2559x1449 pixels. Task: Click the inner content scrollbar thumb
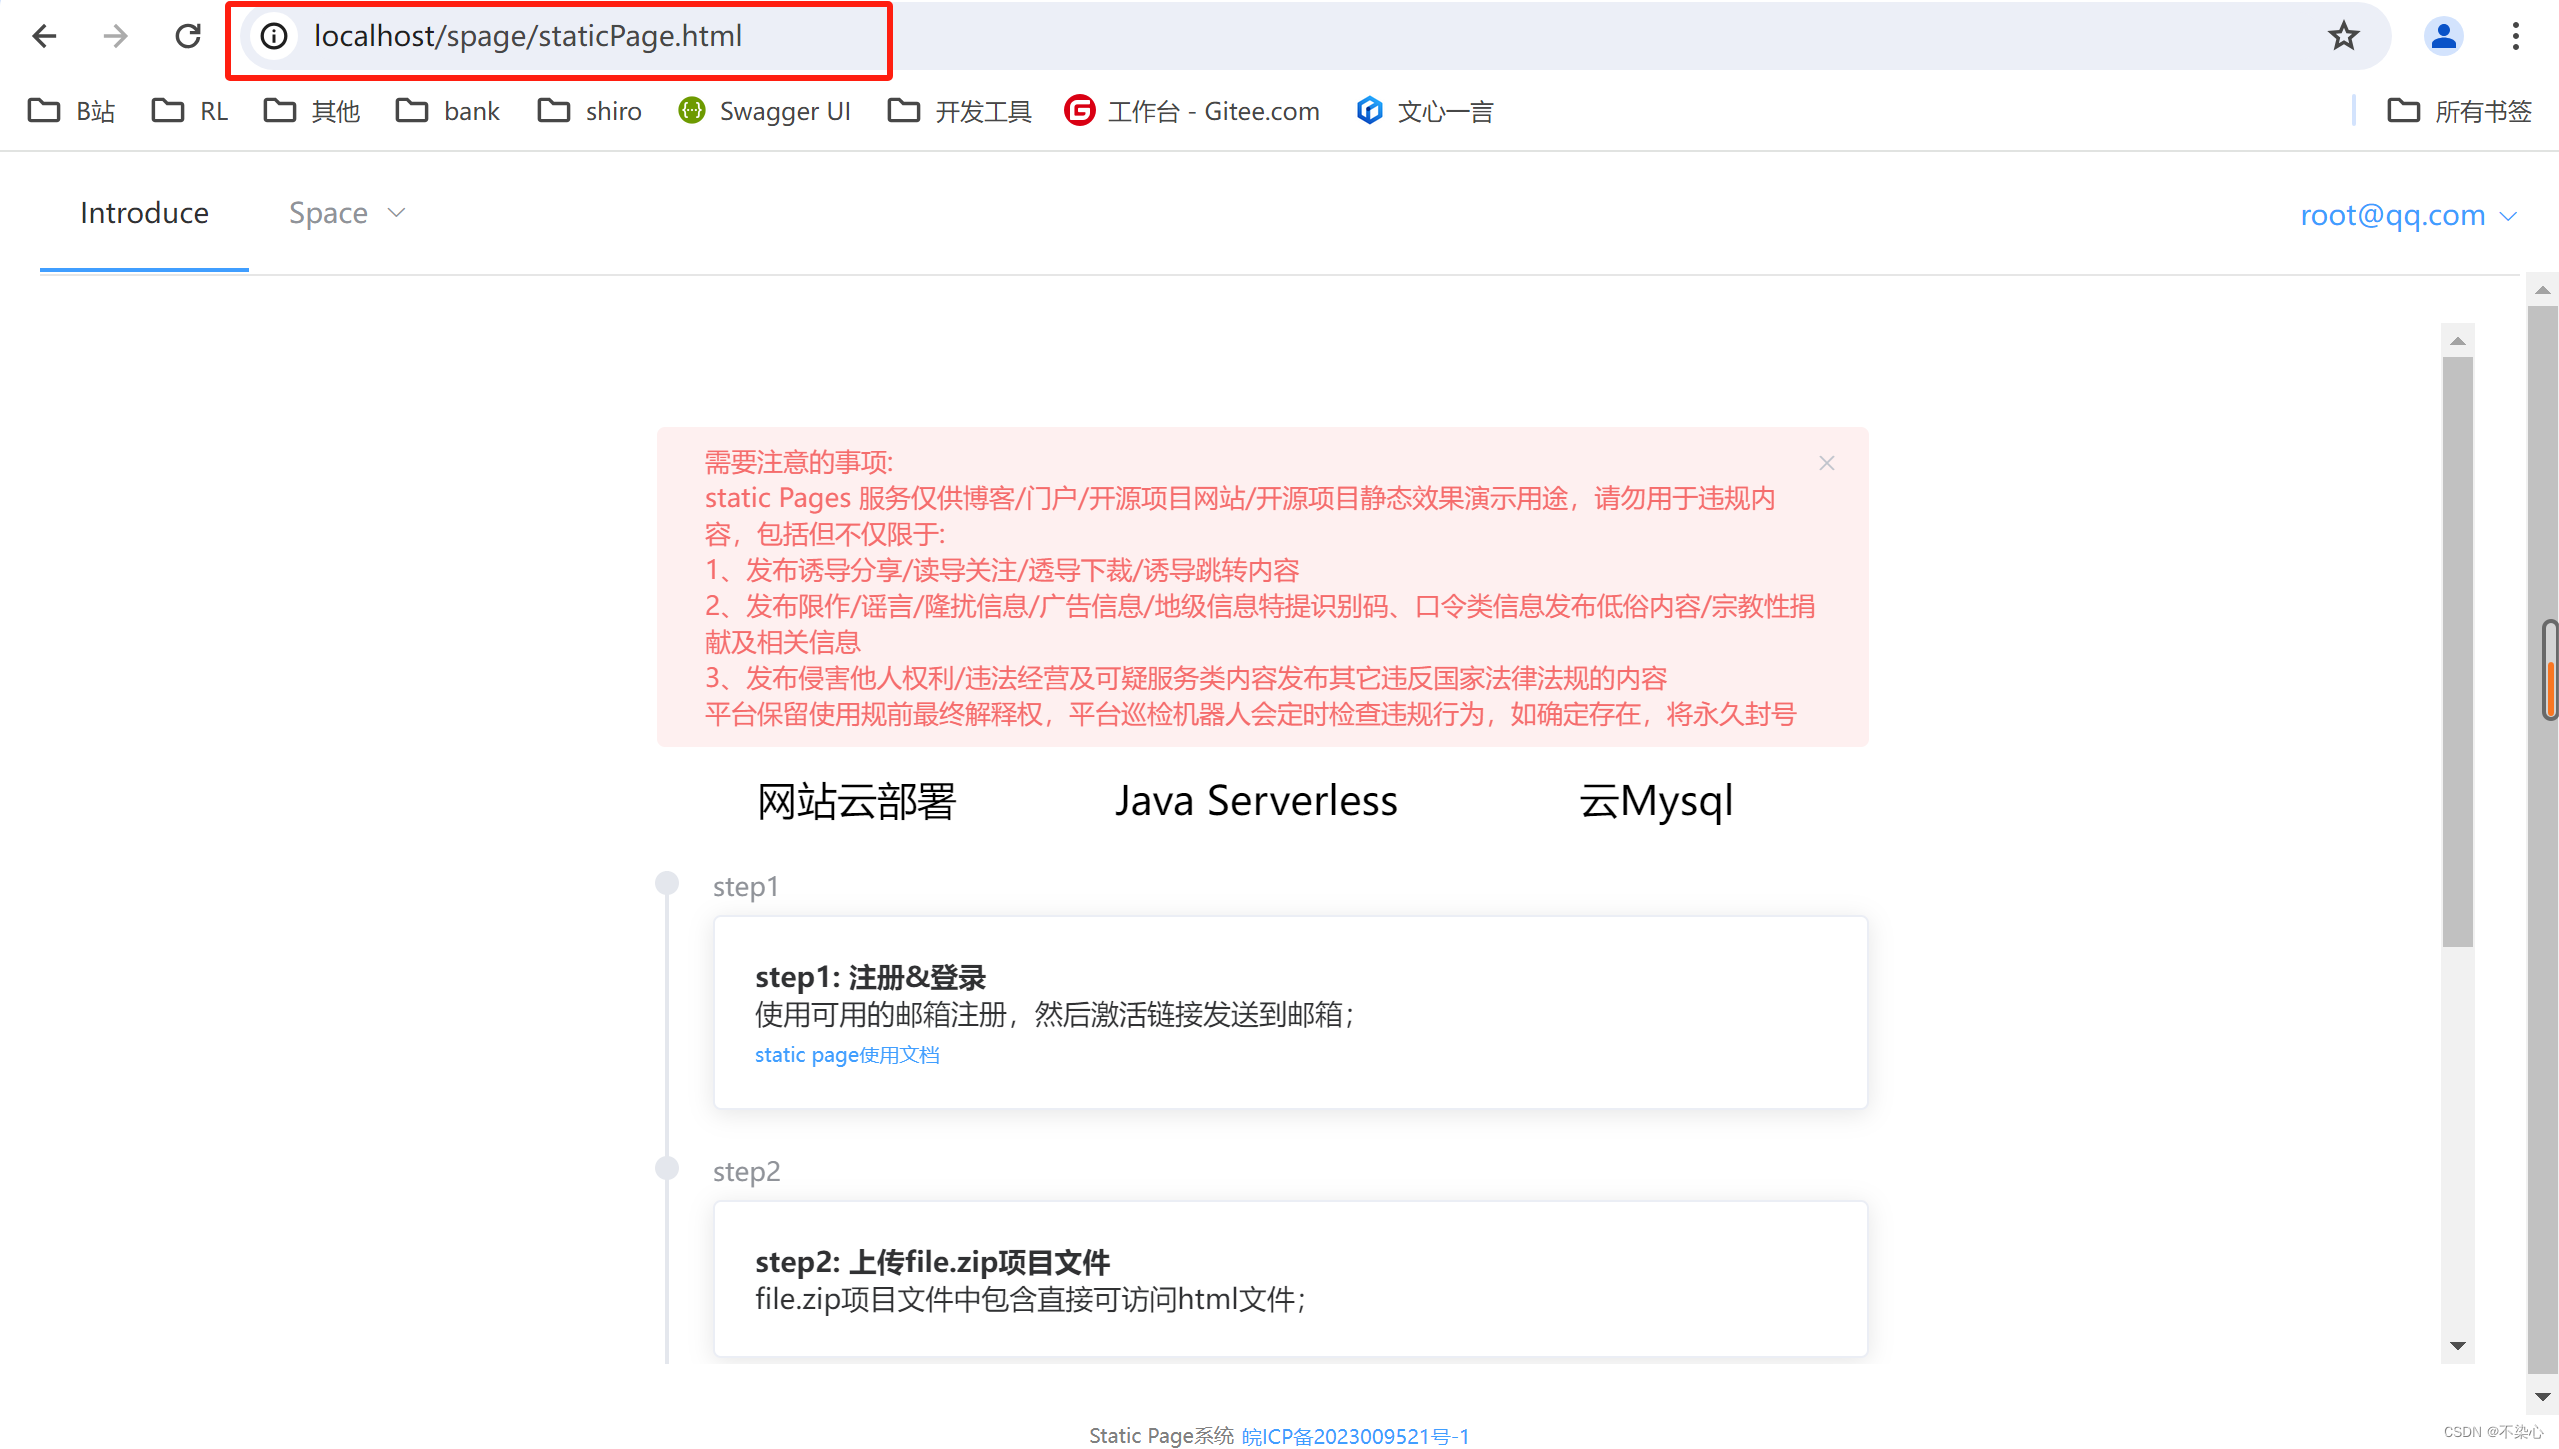point(2457,652)
